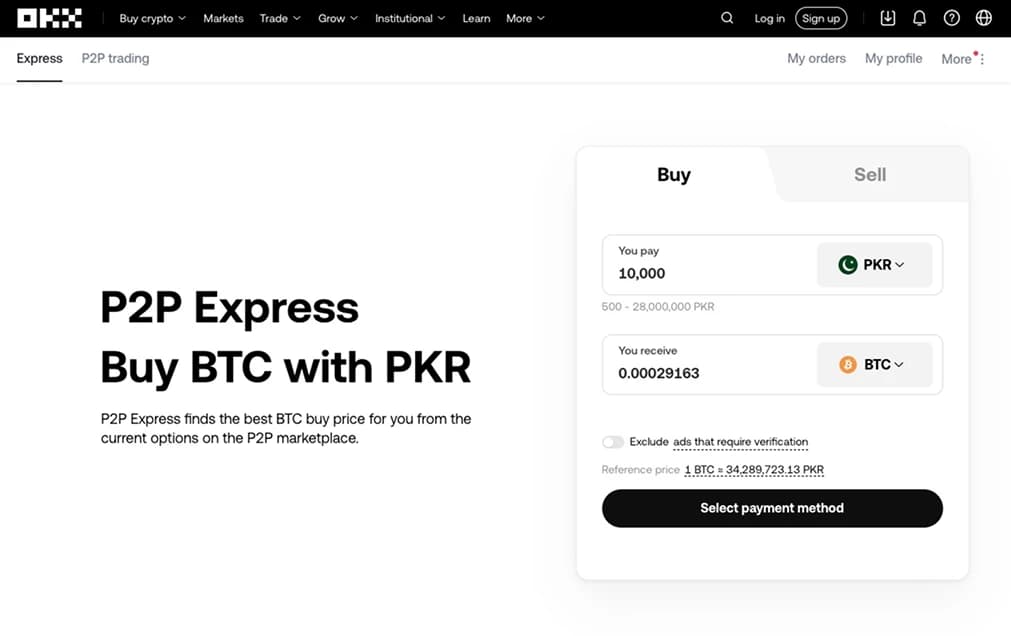Click the OKX logo

point(49,18)
